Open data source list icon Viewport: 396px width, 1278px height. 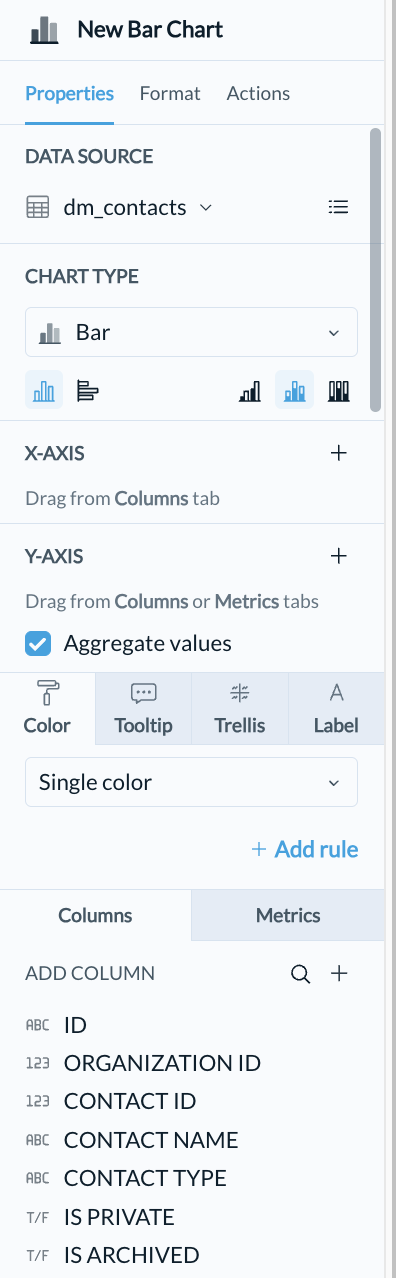[x=339, y=207]
